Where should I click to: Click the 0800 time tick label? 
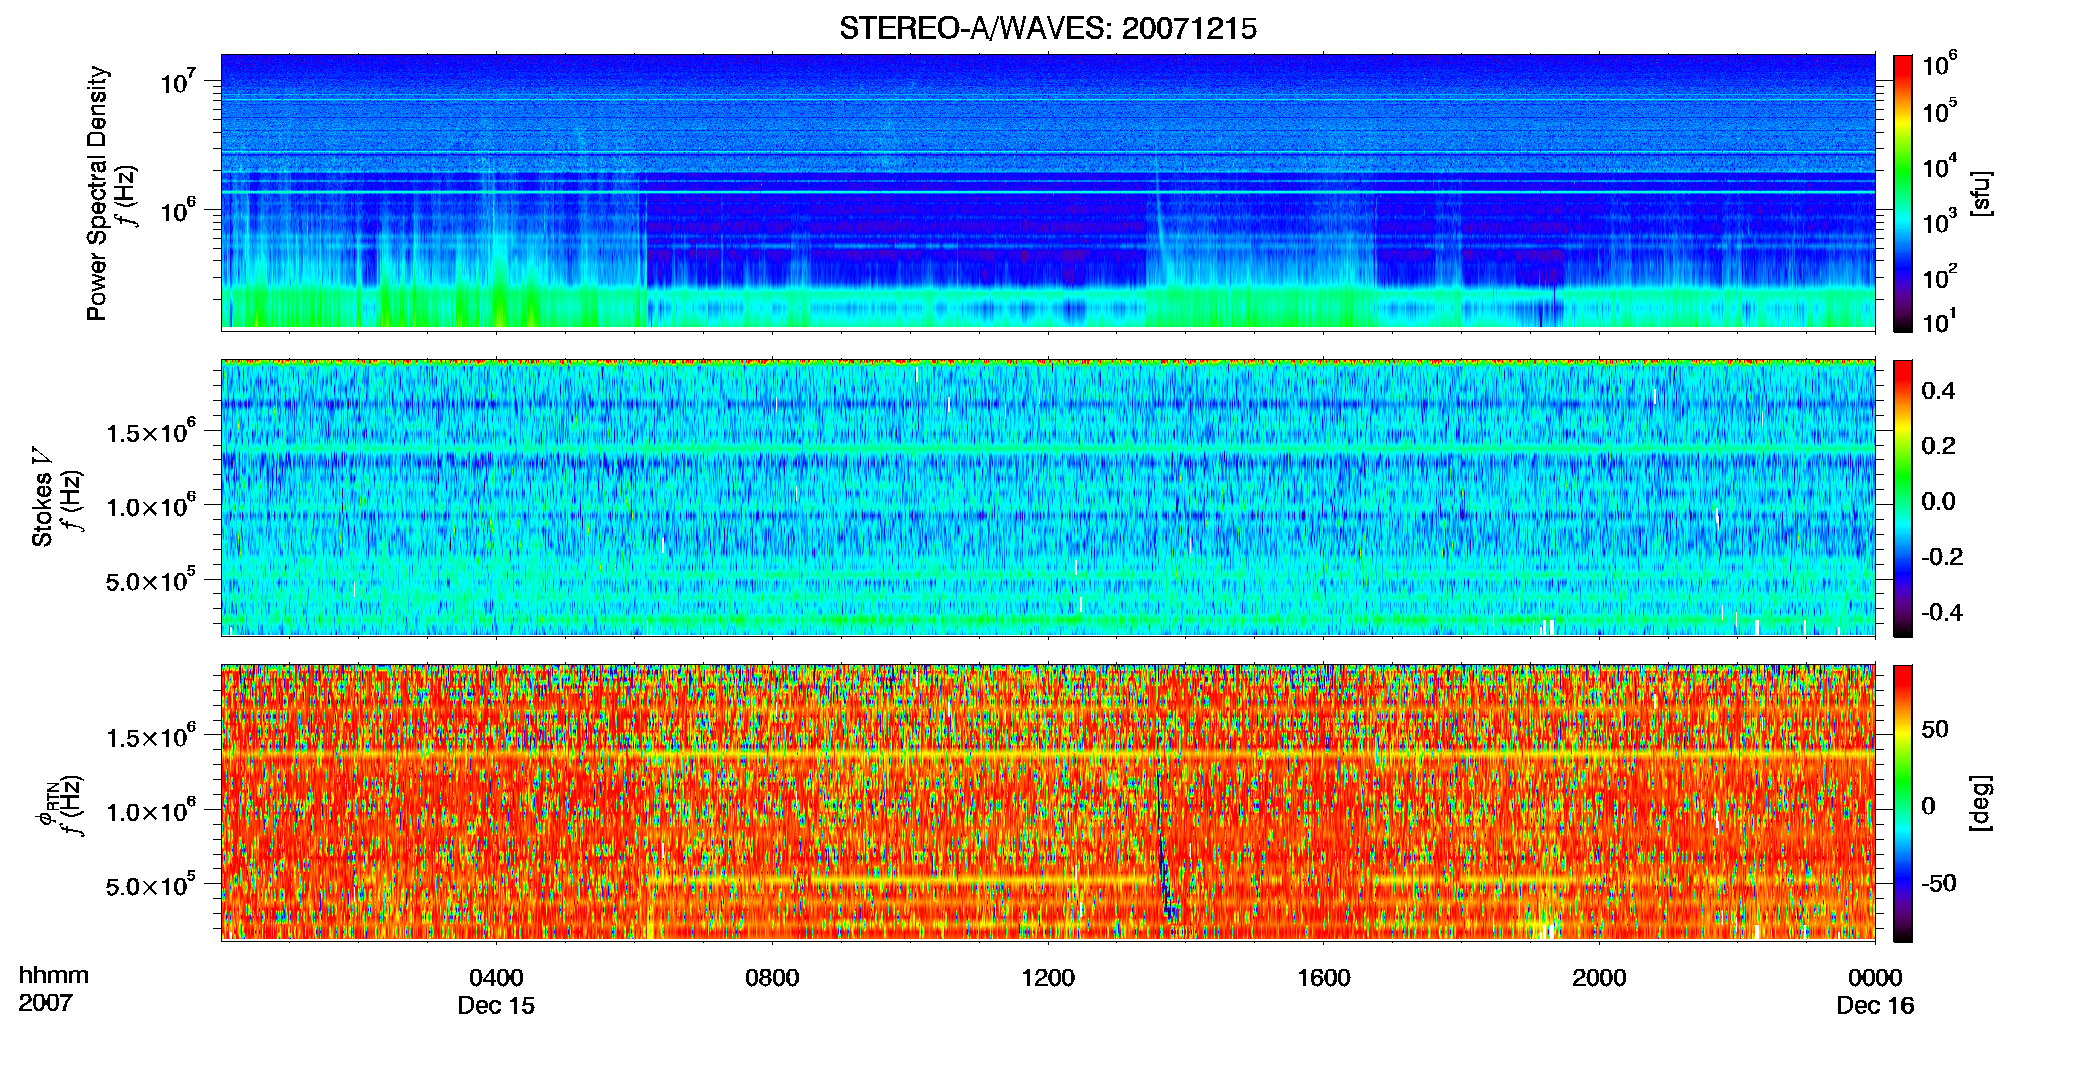pyautogui.click(x=772, y=978)
